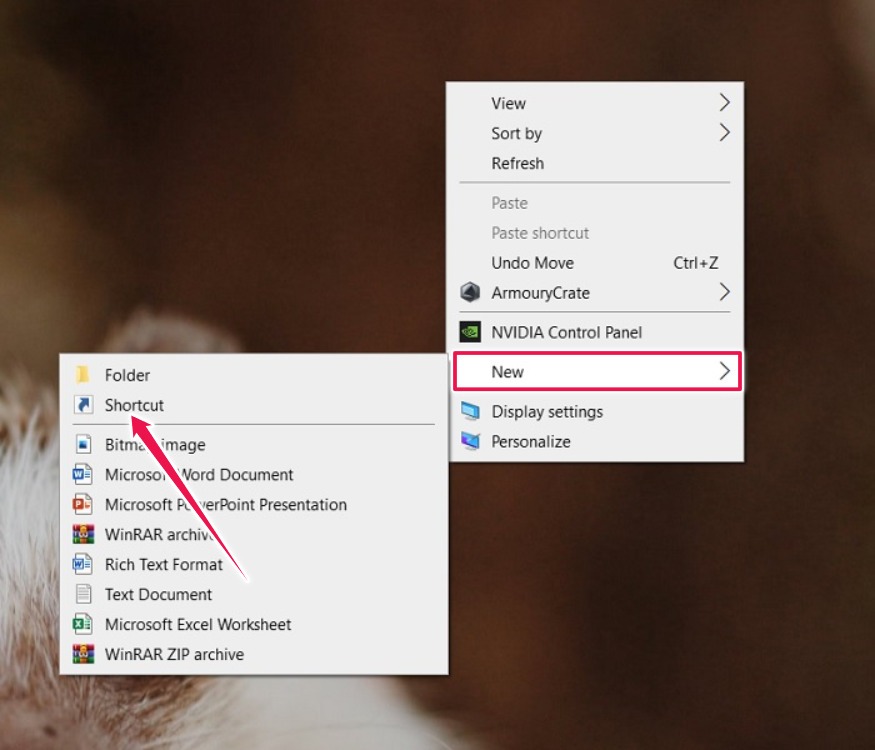Screen dimensions: 875x750
Task: Click Undo Move
Action: (532, 262)
